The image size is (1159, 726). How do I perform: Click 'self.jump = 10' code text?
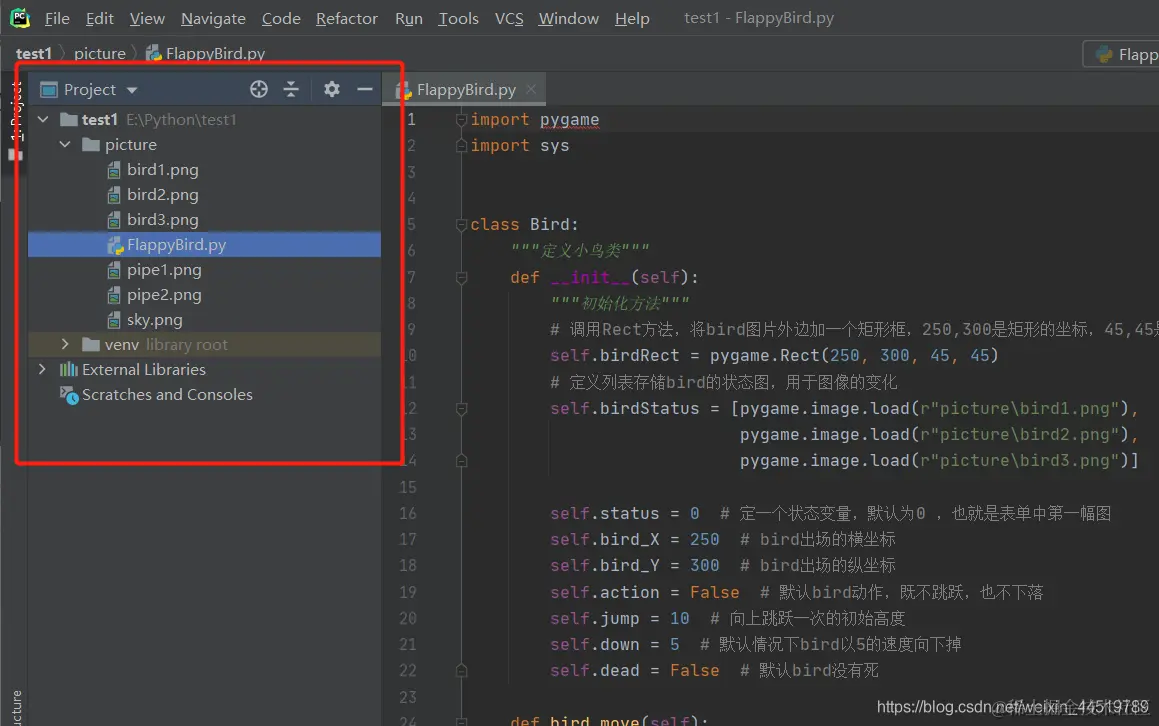tap(619, 618)
